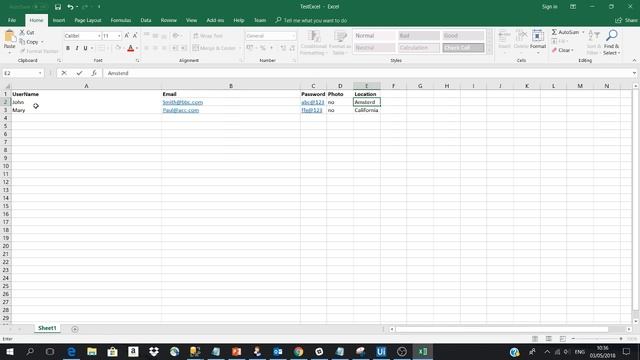Switch to the Insert ribbon tab
This screenshot has height=360, width=640.
click(59, 20)
